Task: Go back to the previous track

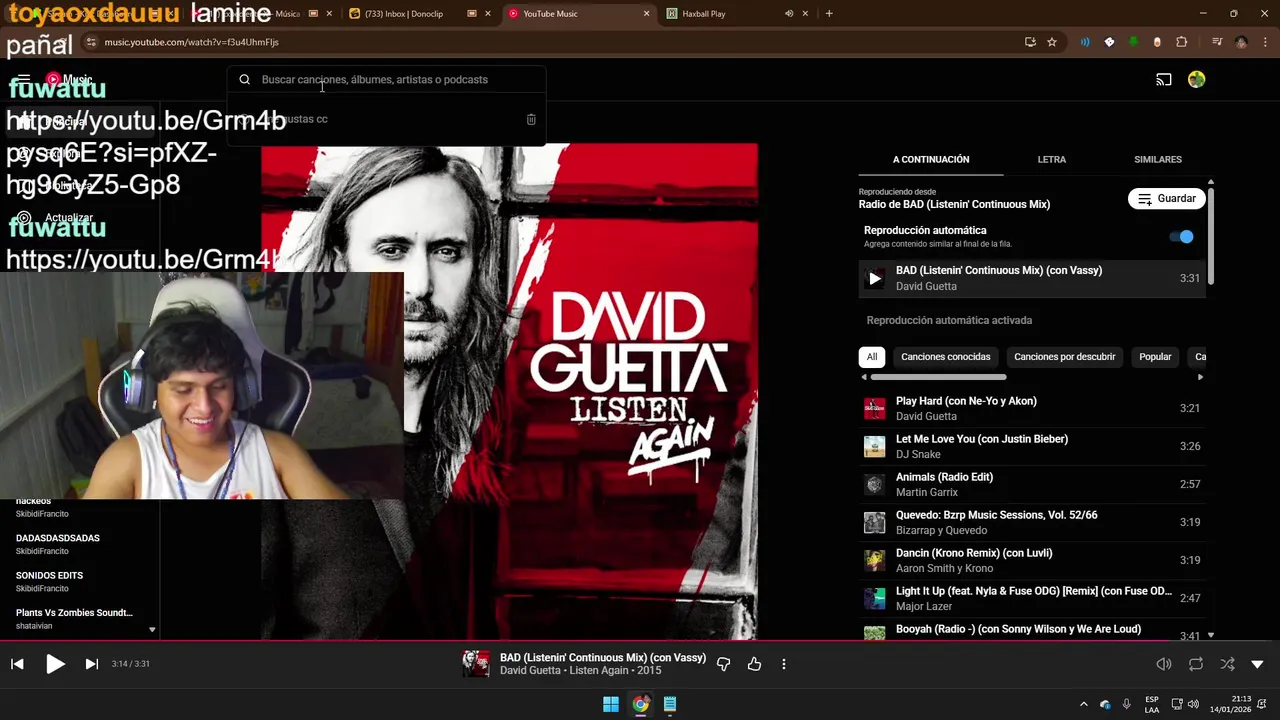Action: point(17,664)
